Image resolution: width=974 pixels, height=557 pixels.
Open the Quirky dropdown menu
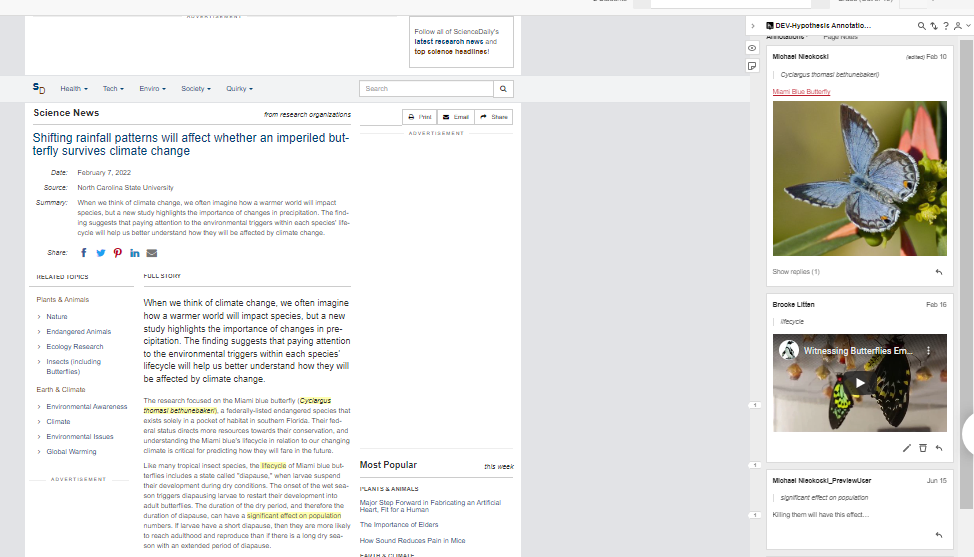pos(239,89)
